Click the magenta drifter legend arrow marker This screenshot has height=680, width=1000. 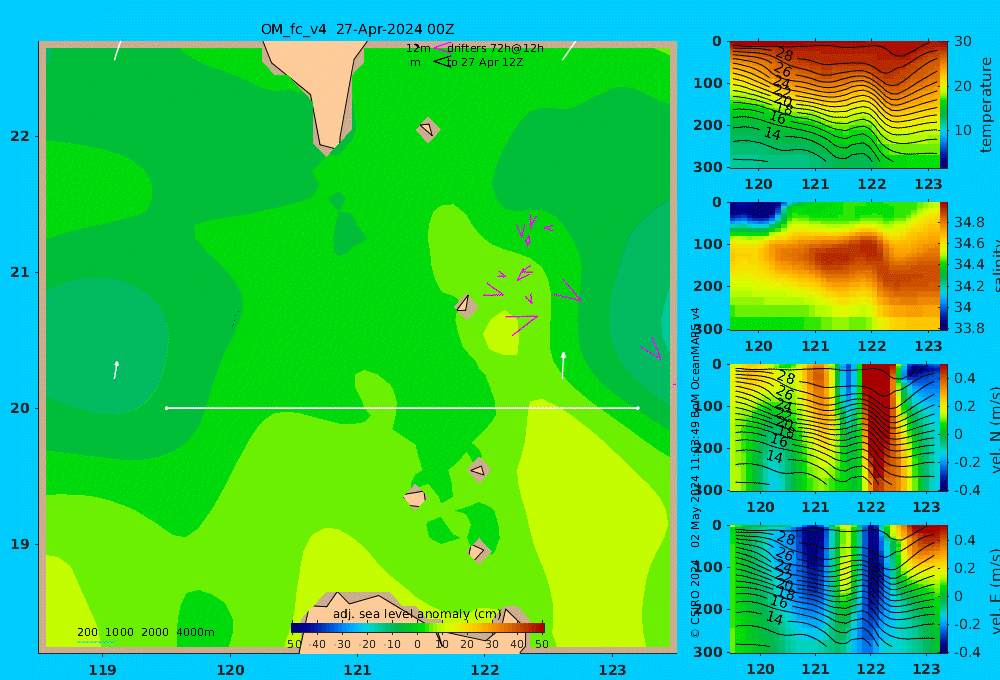pos(441,48)
